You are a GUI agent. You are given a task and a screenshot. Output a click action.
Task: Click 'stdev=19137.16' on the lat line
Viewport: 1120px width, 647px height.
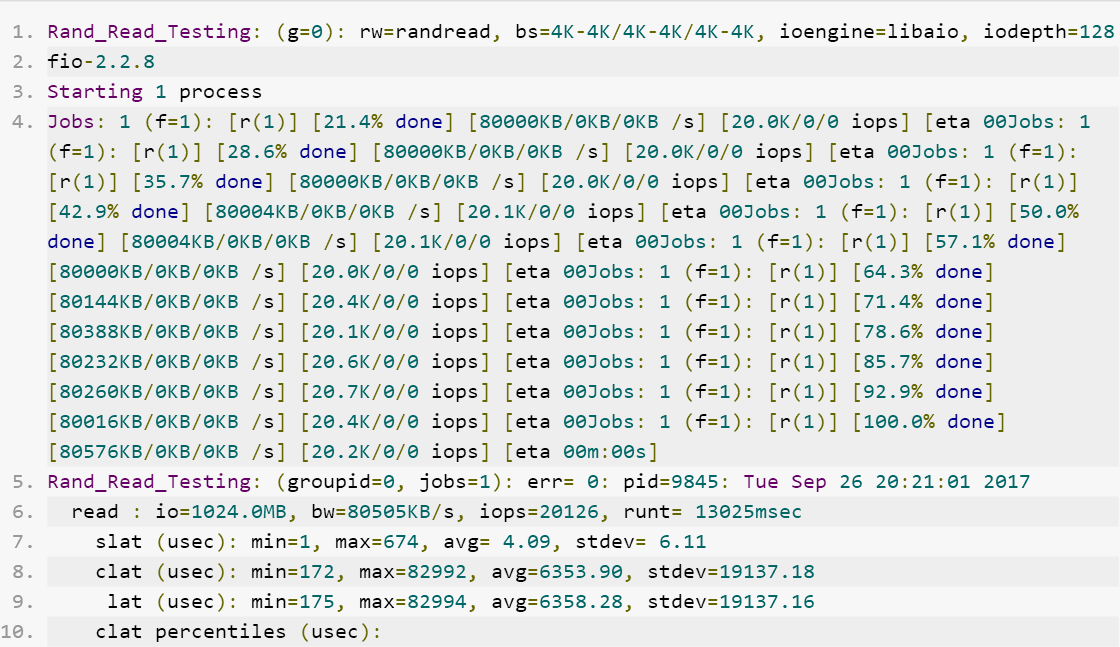click(731, 602)
